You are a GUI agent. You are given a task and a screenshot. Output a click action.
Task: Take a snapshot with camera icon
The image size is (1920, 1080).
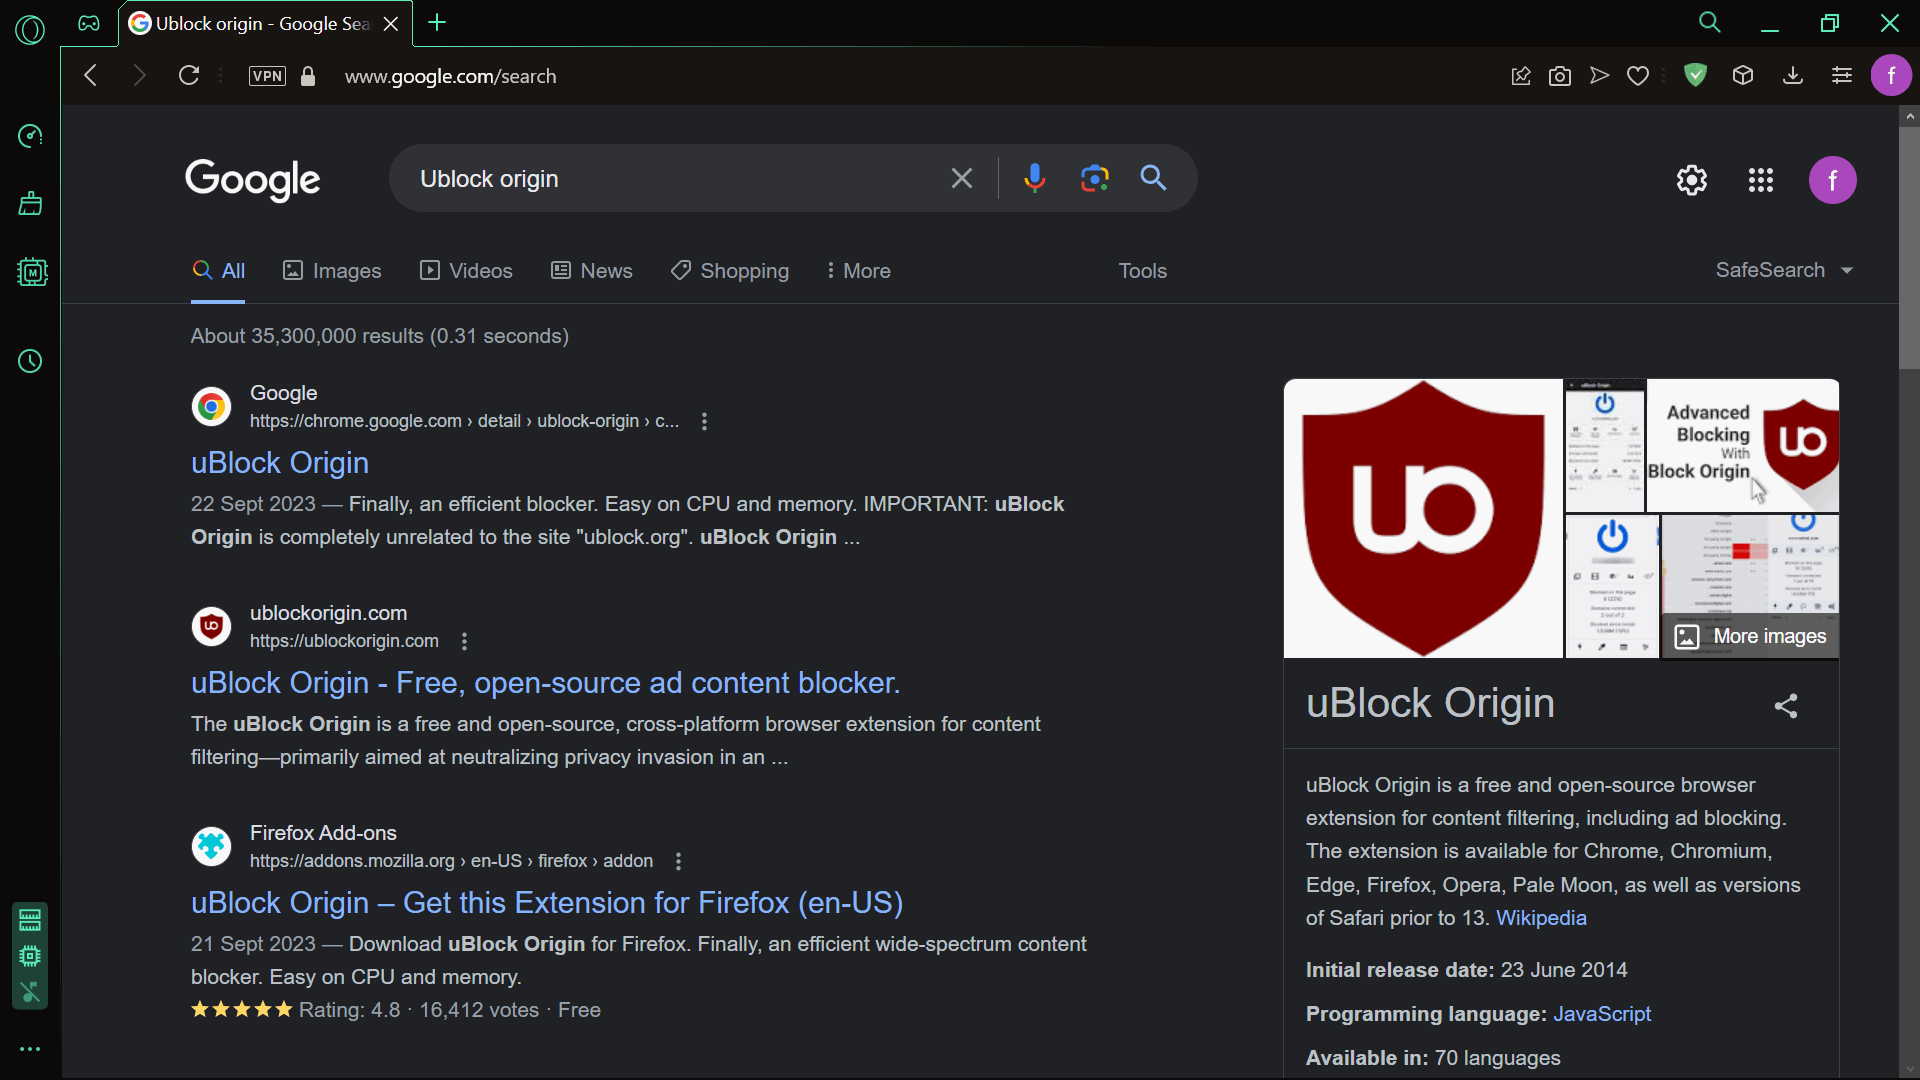1560,76
